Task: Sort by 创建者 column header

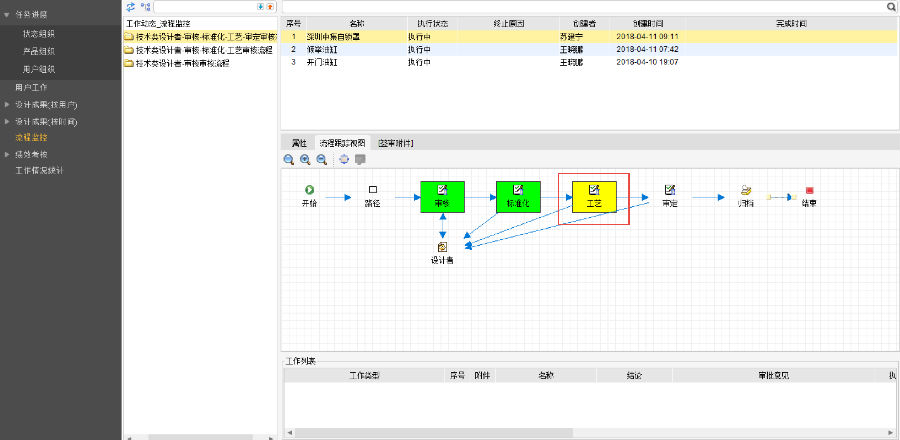Action: pos(584,24)
